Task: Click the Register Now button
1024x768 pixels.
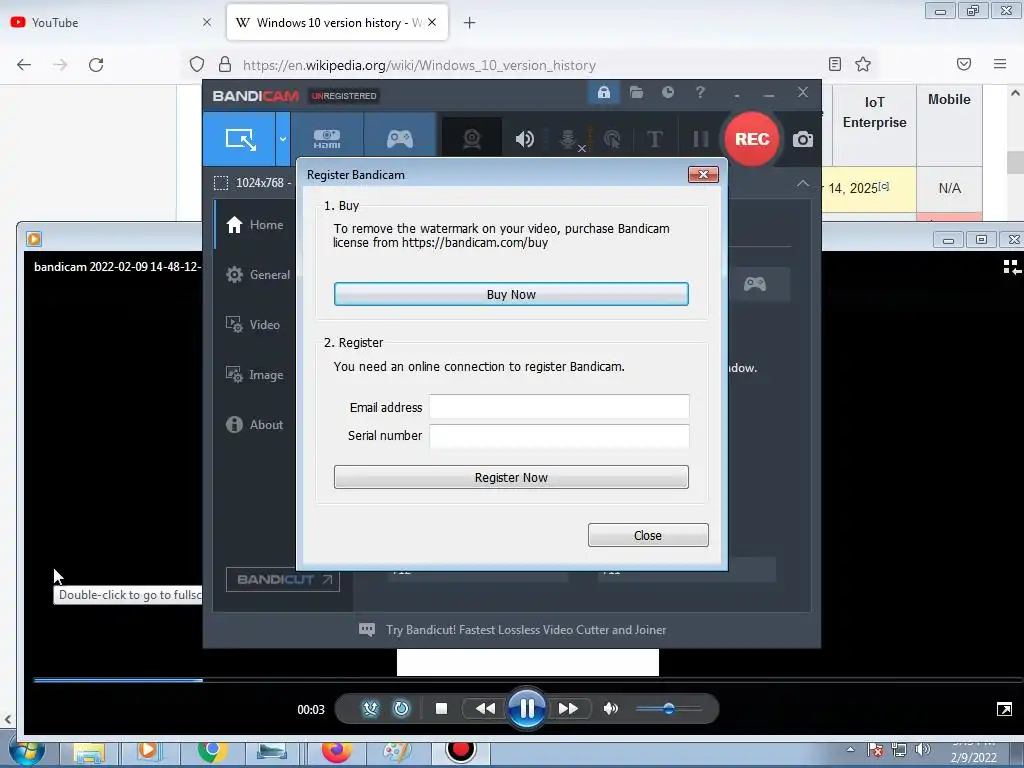Action: 511,477
